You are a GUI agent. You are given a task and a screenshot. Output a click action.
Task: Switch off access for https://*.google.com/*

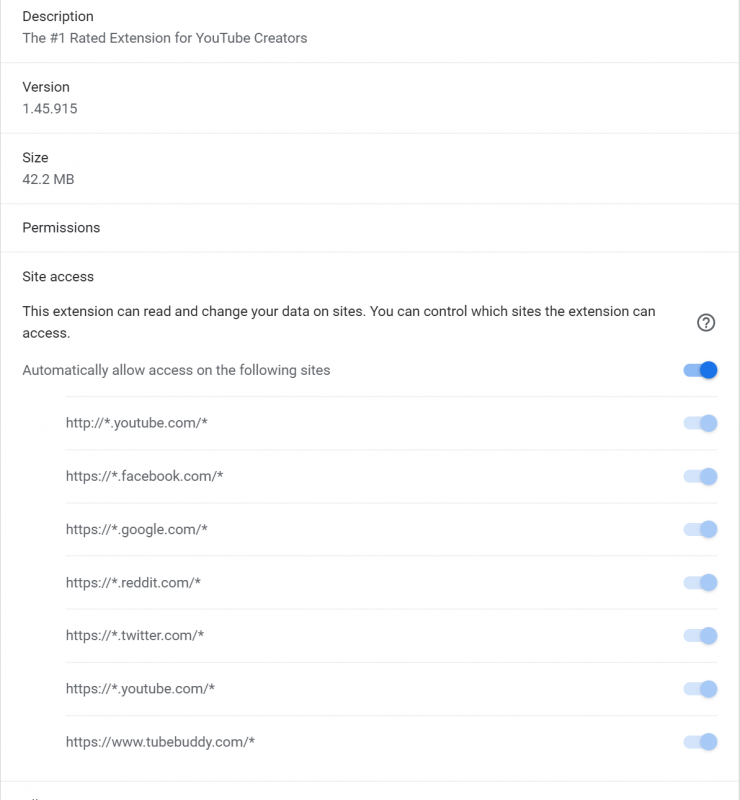tap(700, 529)
